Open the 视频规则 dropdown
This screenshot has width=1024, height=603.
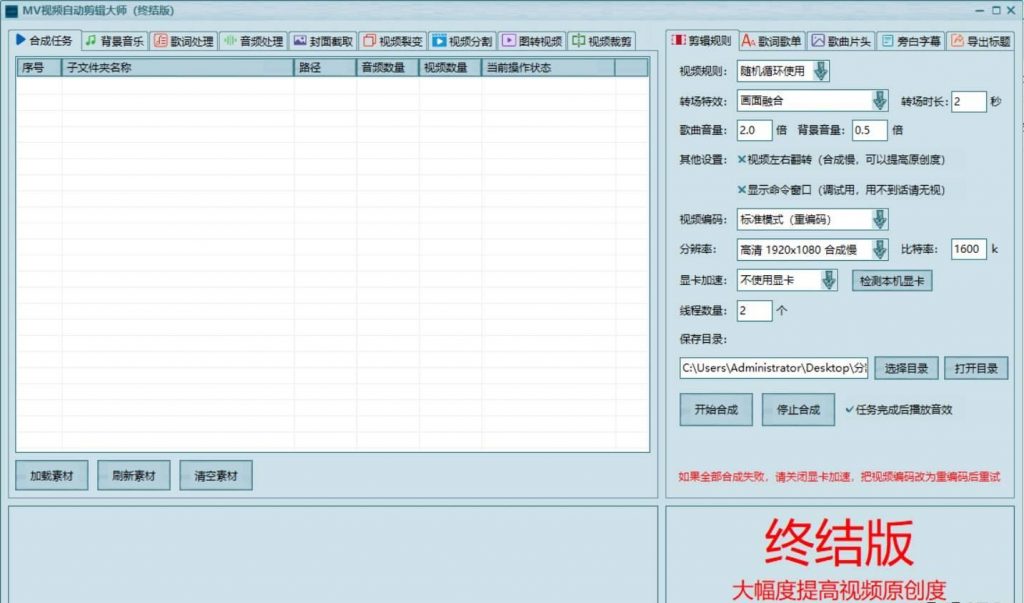pyautogui.click(x=820, y=71)
